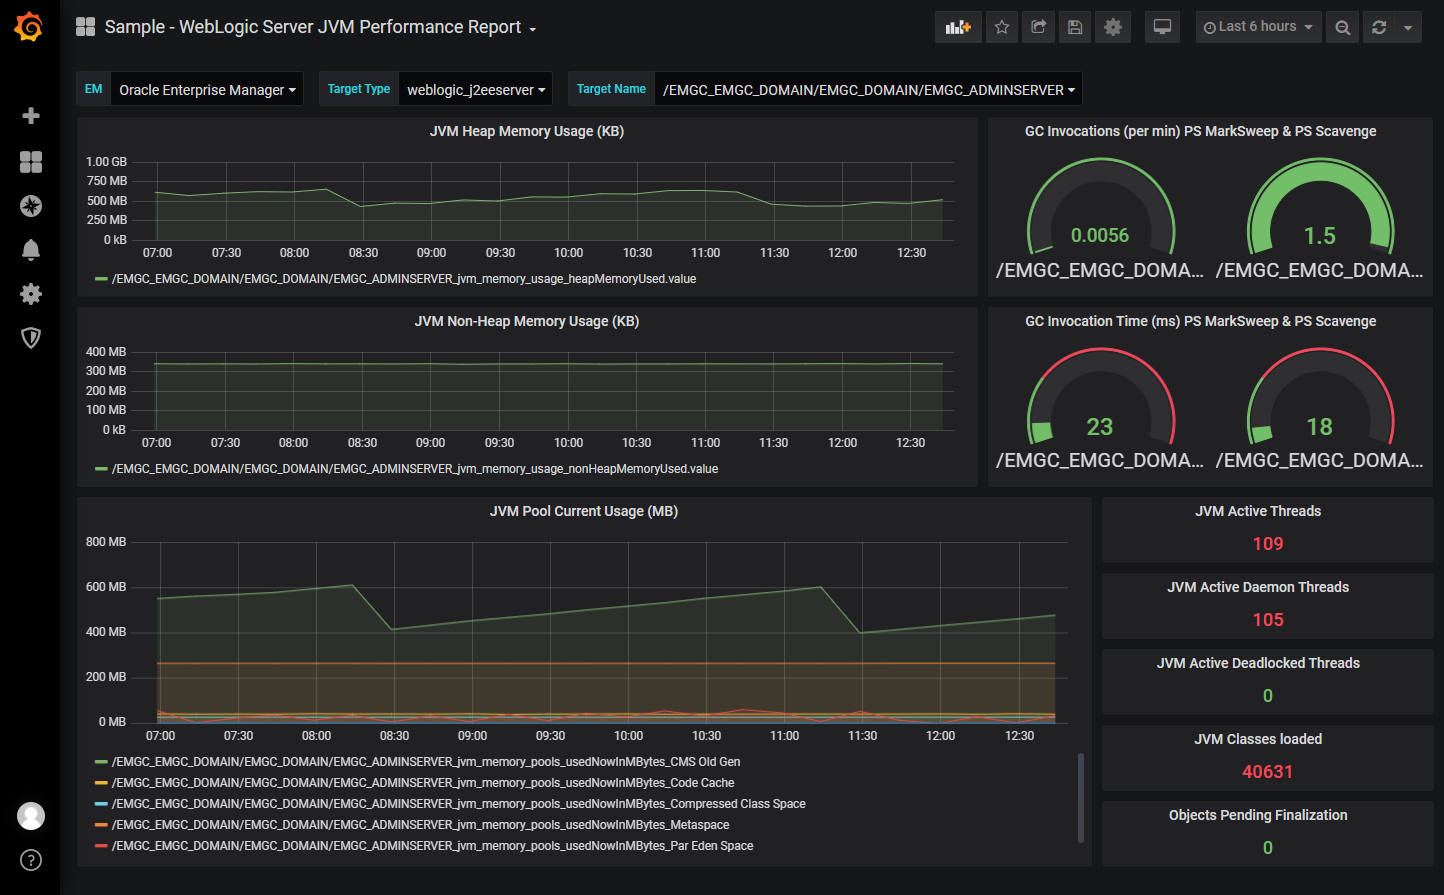Open GC Invocations (per min) panel title
1444x895 pixels.
coord(1200,131)
